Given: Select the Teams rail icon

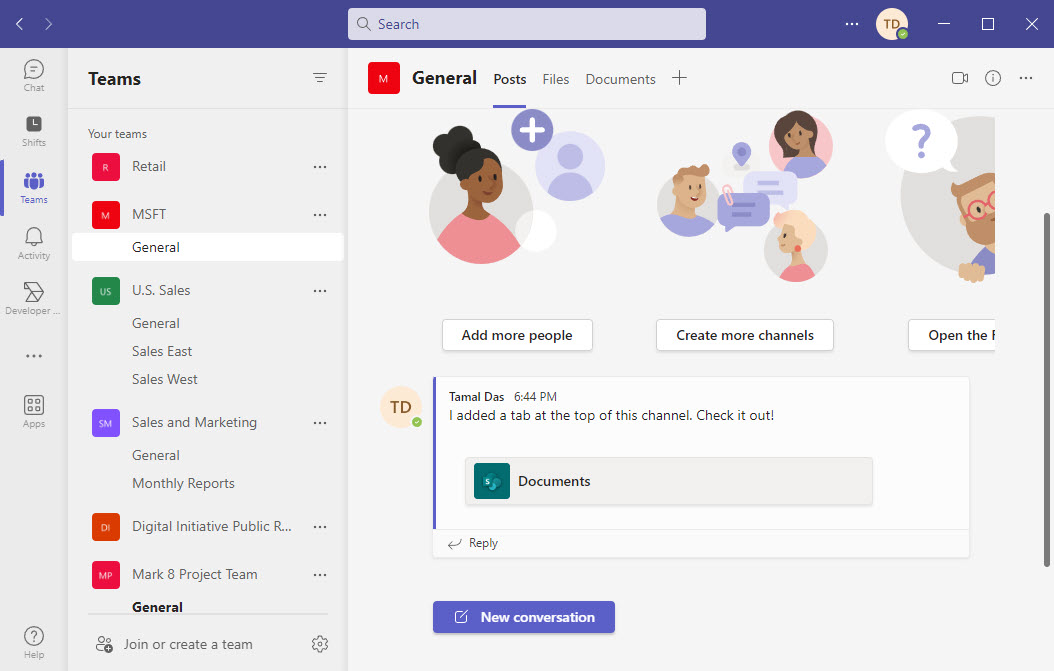Looking at the screenshot, I should click(x=34, y=188).
